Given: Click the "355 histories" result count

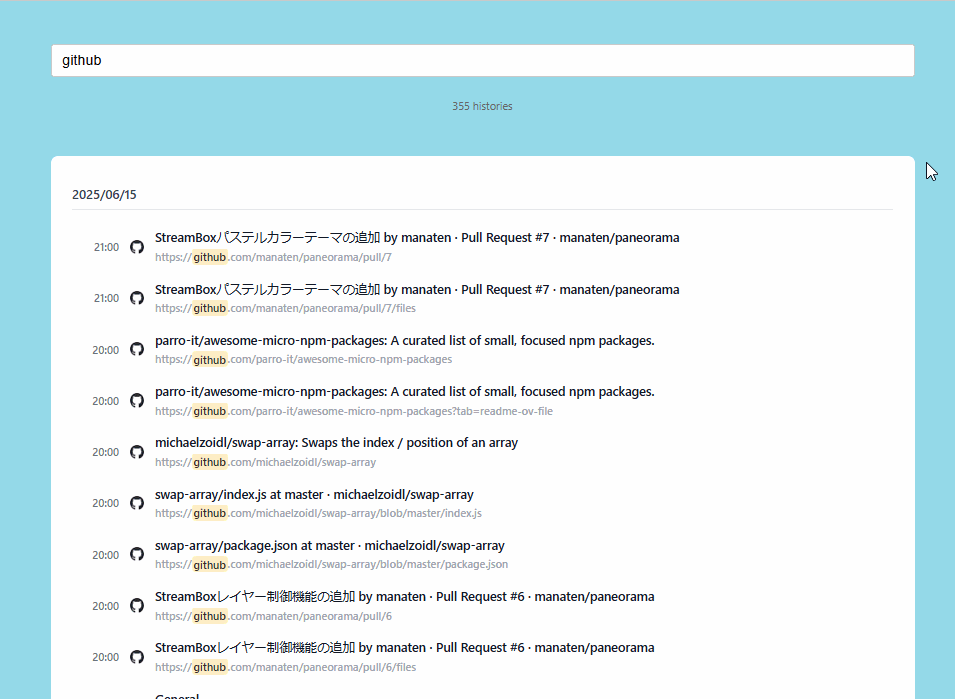Looking at the screenshot, I should coord(482,106).
